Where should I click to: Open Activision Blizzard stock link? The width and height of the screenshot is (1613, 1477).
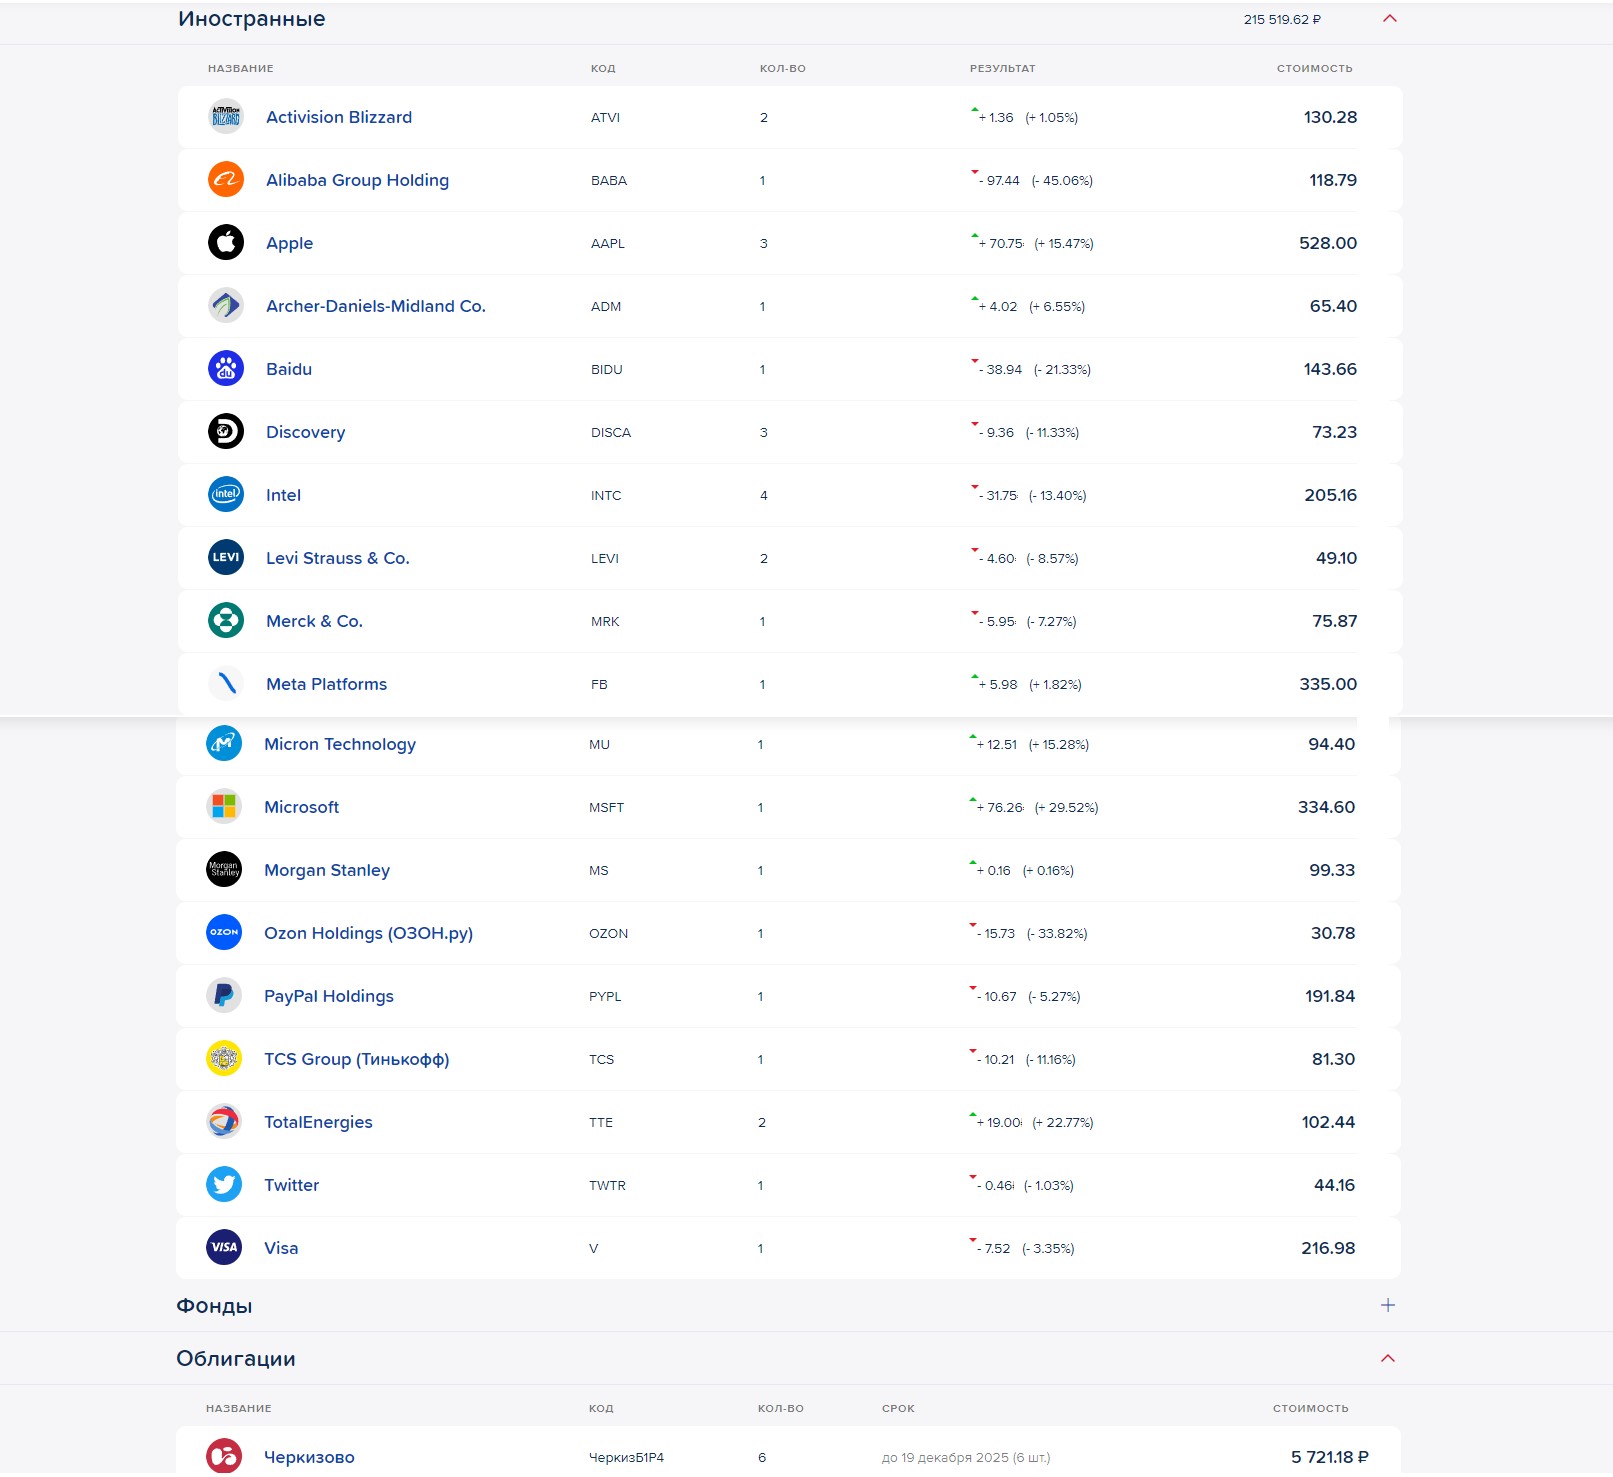click(x=339, y=117)
